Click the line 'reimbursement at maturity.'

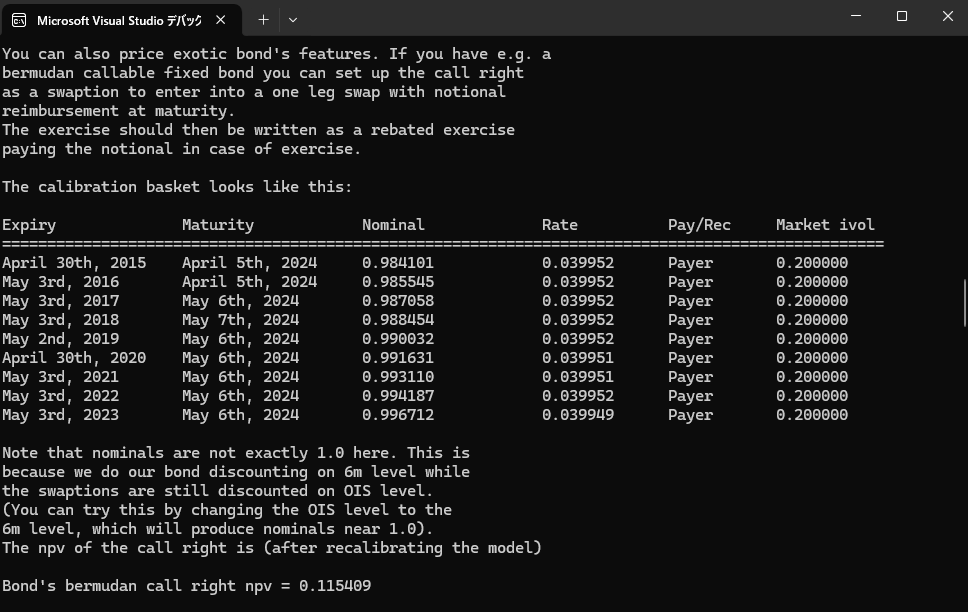click(x=119, y=111)
